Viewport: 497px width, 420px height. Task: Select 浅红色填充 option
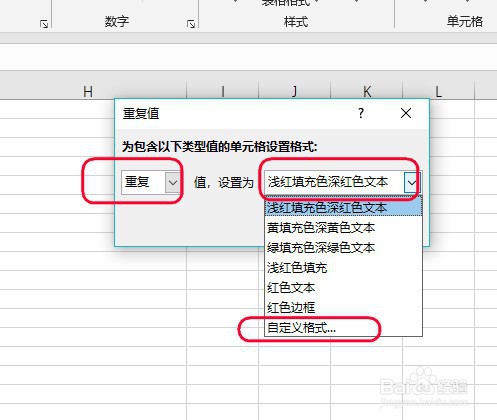pos(343,268)
